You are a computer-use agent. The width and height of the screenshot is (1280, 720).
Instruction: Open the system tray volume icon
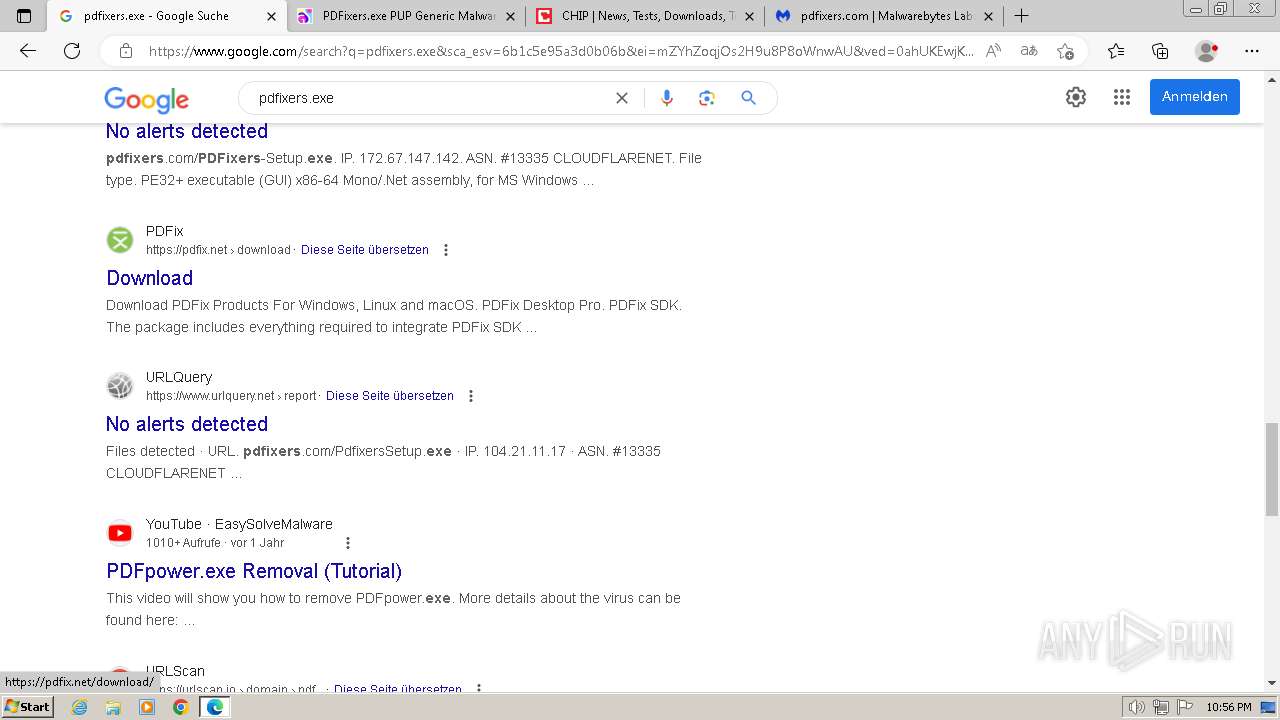pos(1137,707)
